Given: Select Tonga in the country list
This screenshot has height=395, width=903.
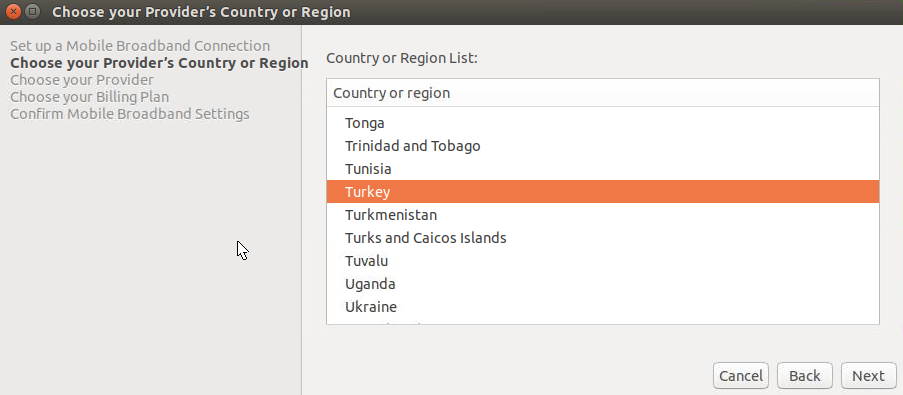Looking at the screenshot, I should (602, 123).
